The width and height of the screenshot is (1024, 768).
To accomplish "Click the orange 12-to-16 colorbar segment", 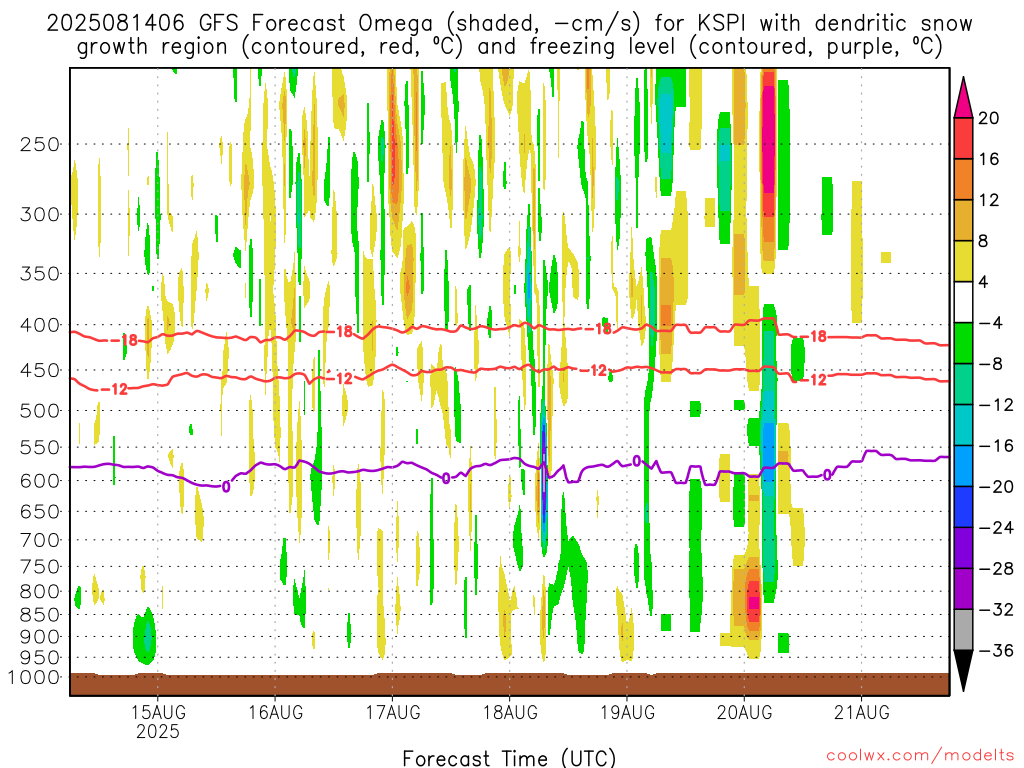I will coord(963,179).
